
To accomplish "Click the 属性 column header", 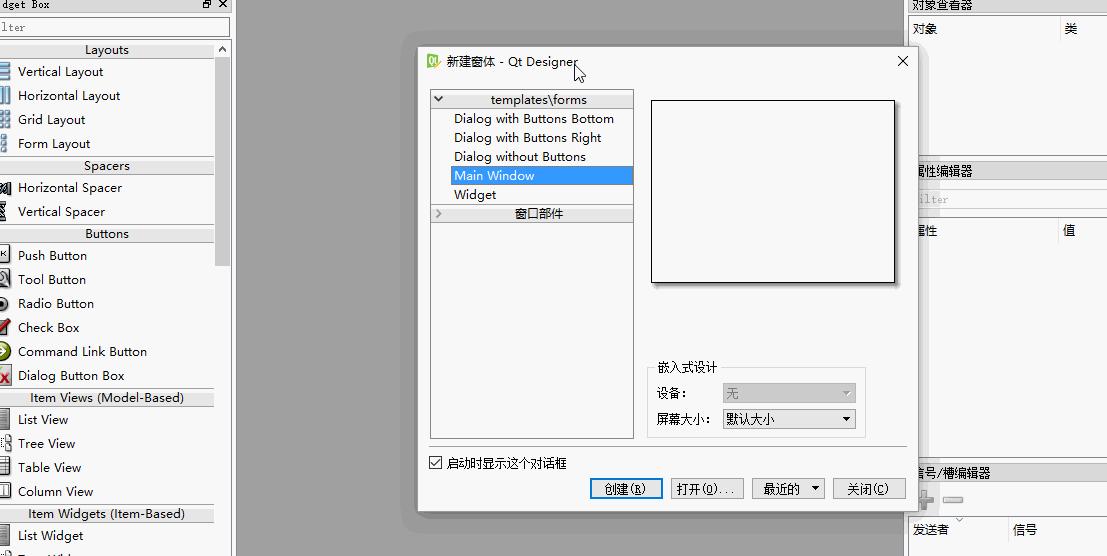I will [x=927, y=231].
